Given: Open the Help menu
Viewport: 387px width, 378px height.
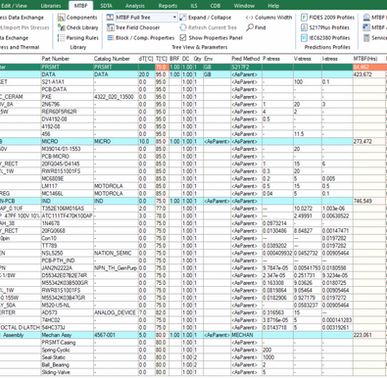Looking at the screenshot, I should (x=273, y=6).
